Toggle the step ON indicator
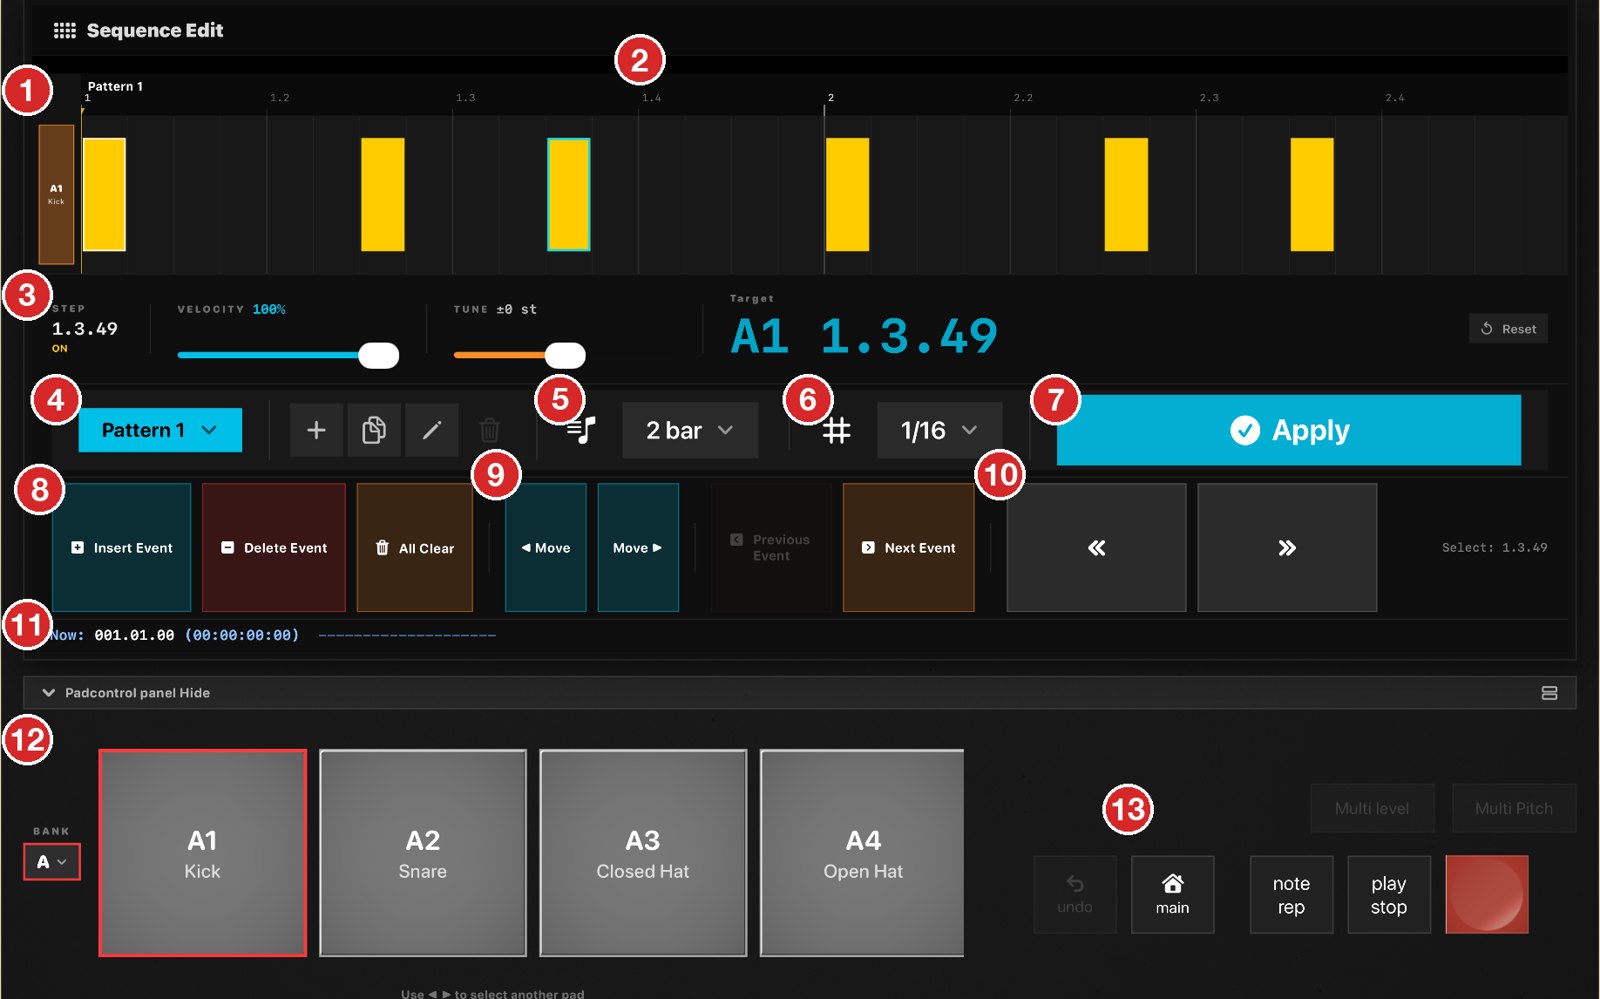The width and height of the screenshot is (1600, 999). coord(60,349)
